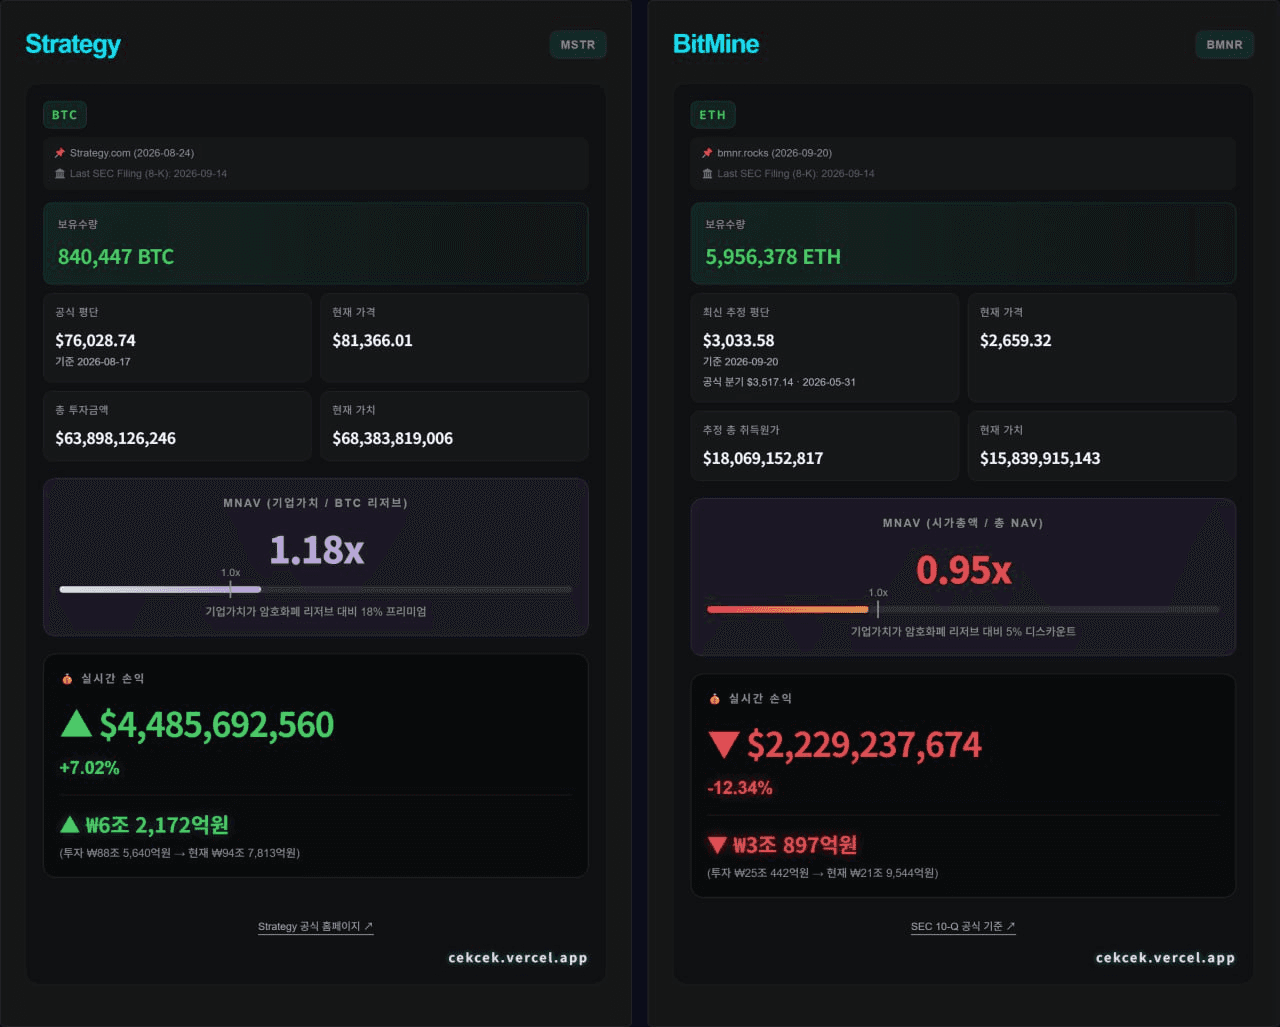Click the BitMine logo title
1280x1027 pixels.
716,44
